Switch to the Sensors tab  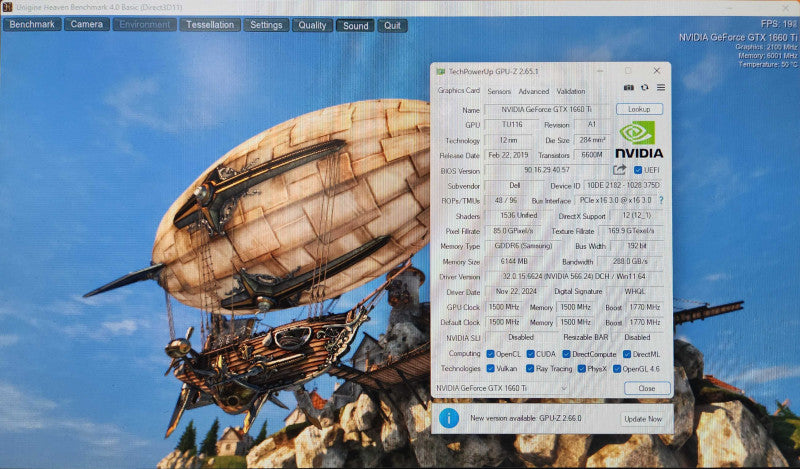[x=499, y=91]
